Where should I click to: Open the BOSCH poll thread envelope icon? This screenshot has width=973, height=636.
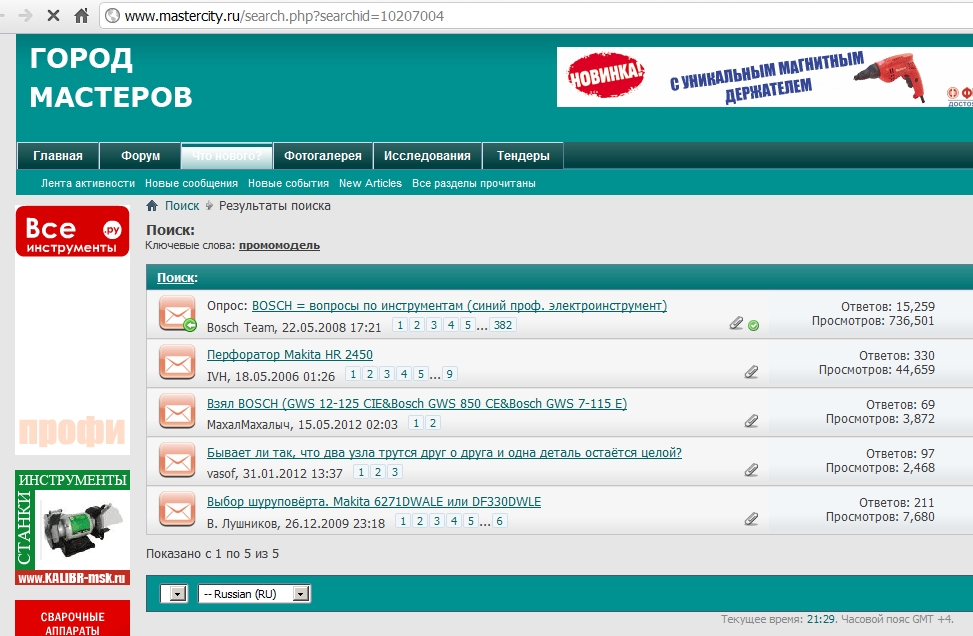177,314
